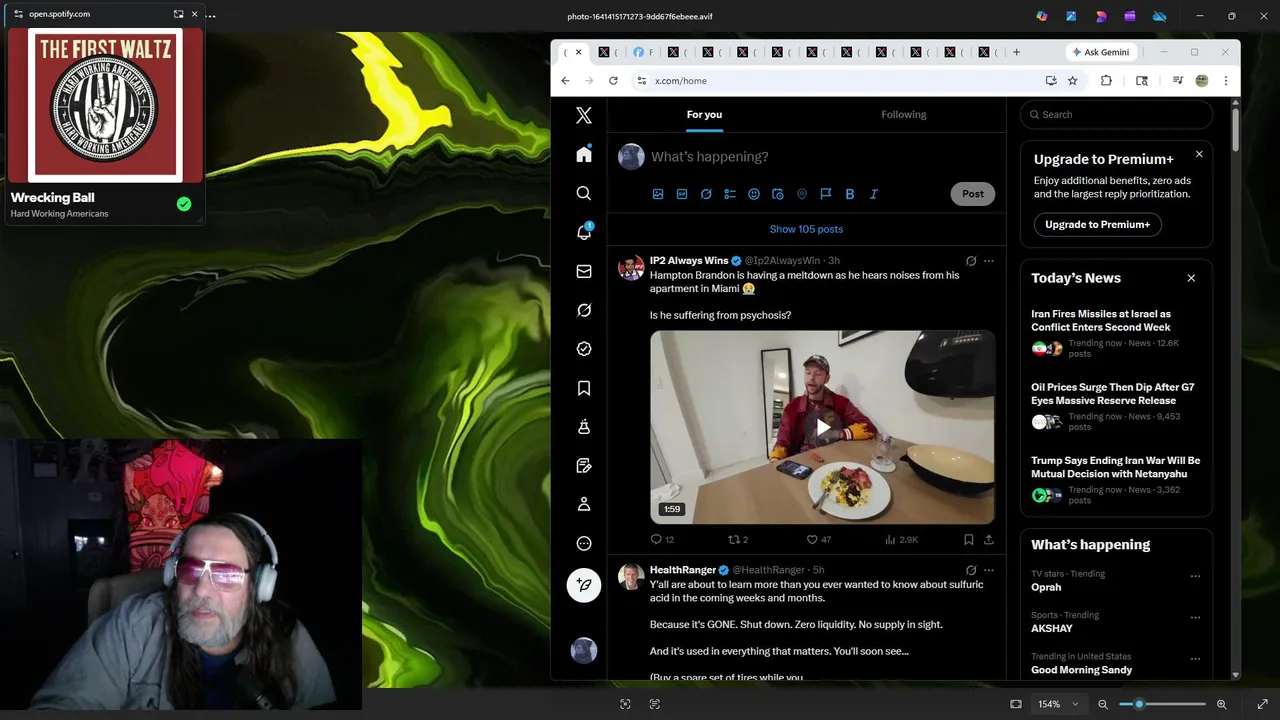Open Bookmarks icon in X sidebar
This screenshot has width=1280, height=720.
(x=584, y=388)
